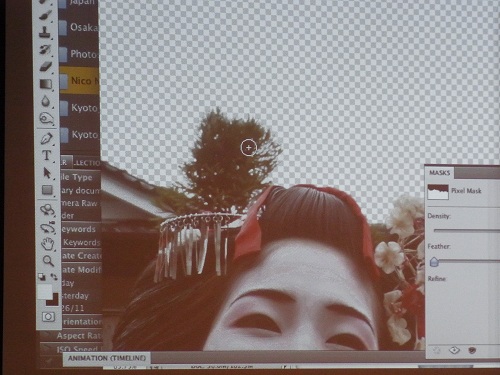Image resolution: width=500 pixels, height=375 pixels.
Task: Collapse the Orientation filter section
Action: tap(81, 322)
